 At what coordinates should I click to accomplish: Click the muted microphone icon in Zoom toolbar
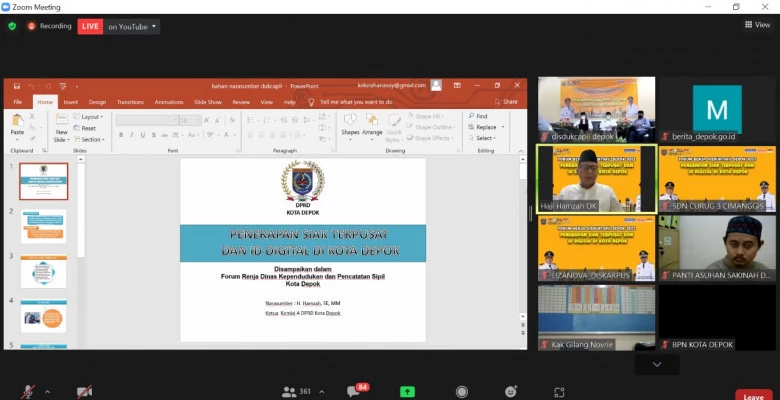point(28,392)
